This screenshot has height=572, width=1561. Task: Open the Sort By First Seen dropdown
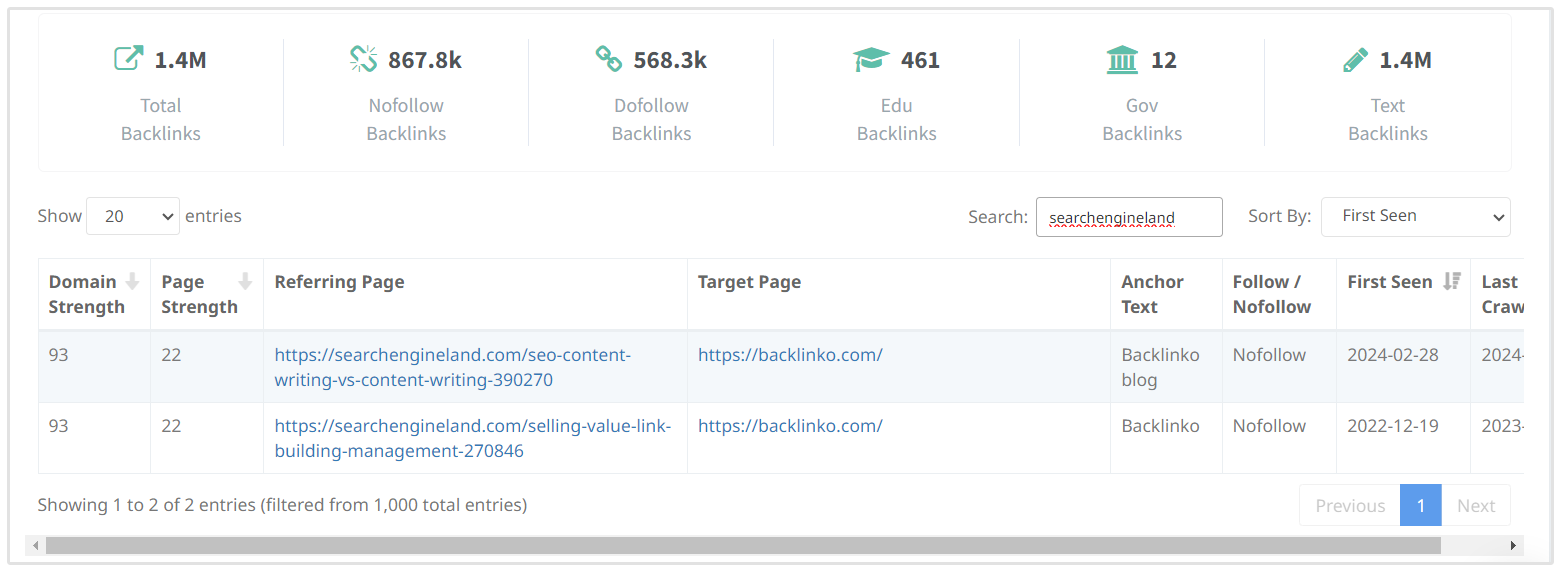(x=1415, y=216)
